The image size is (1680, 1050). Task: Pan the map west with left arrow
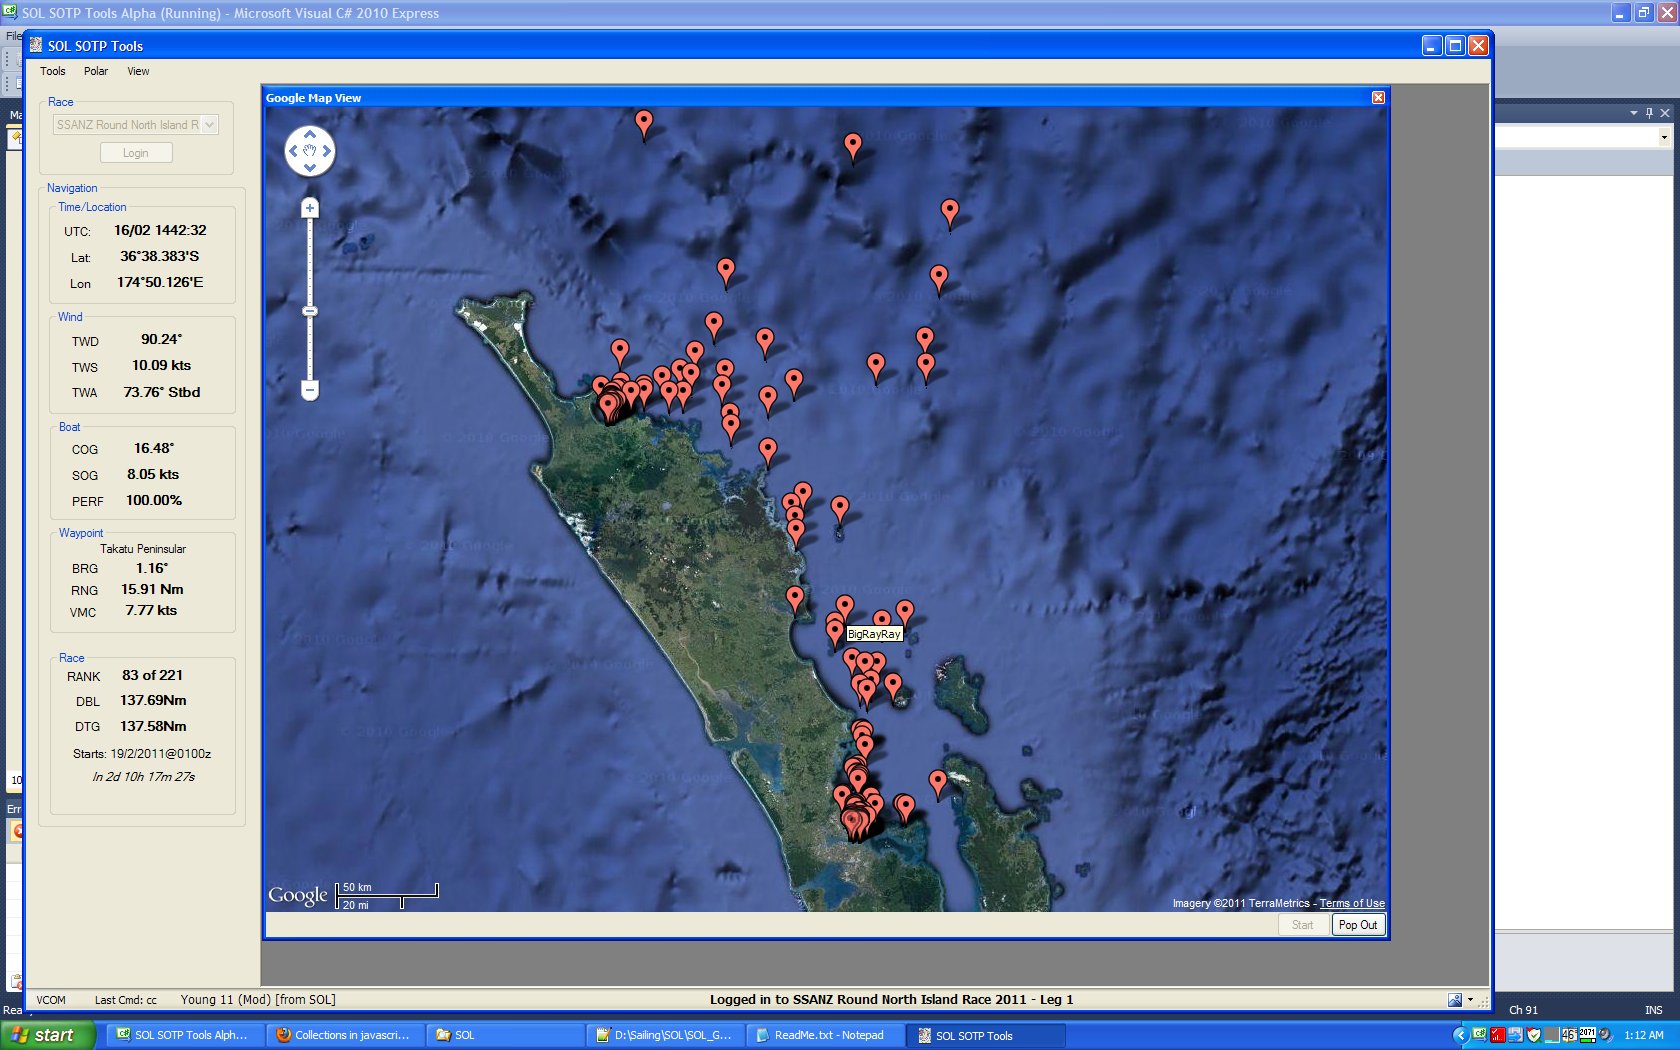point(293,151)
